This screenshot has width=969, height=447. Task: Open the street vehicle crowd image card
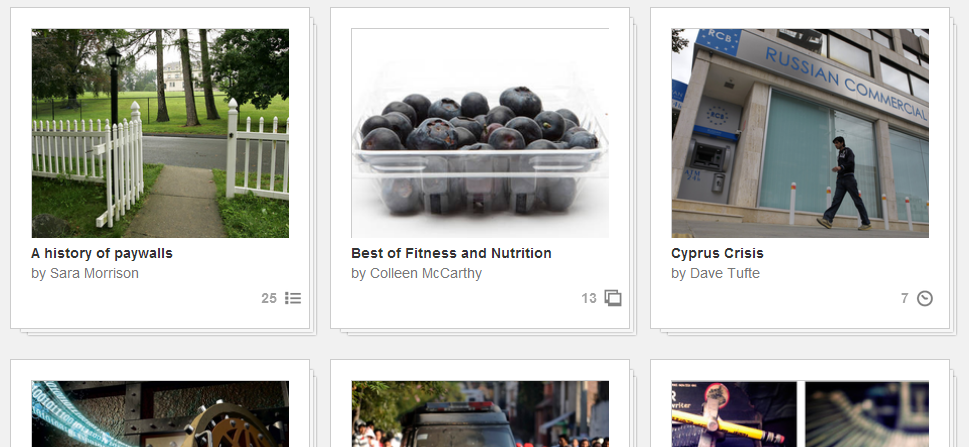point(480,414)
